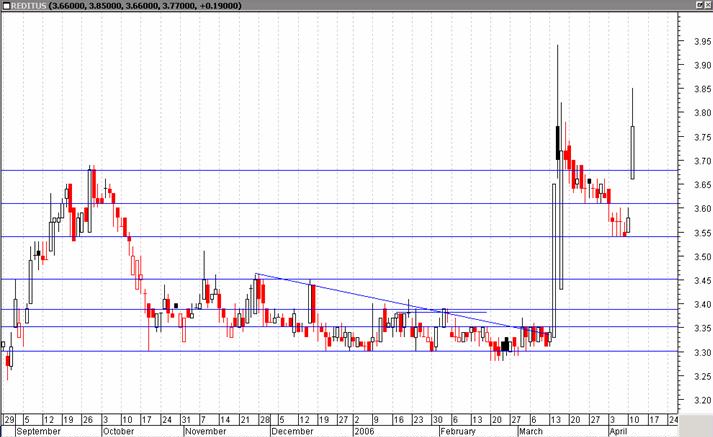
Task: Click the tall mid-March candle peaking near 3.95
Action: click(558, 143)
